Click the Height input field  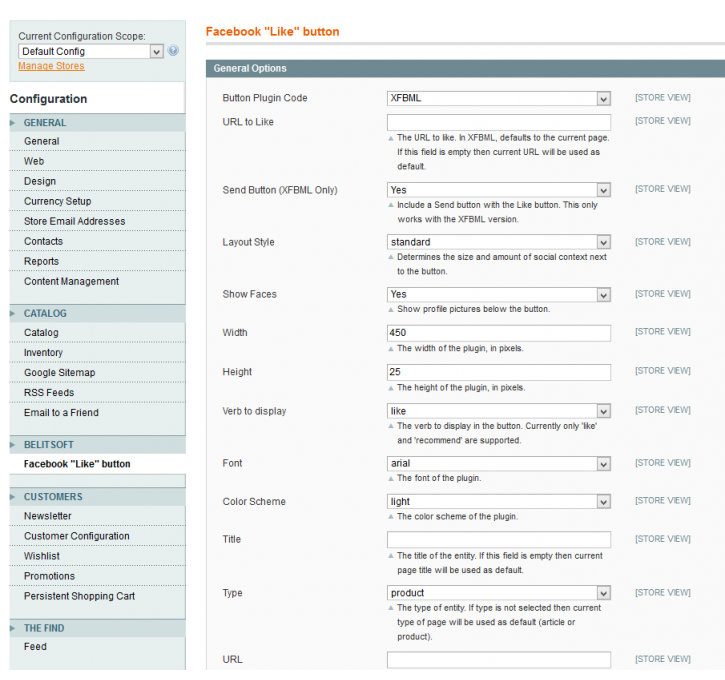[x=498, y=372]
